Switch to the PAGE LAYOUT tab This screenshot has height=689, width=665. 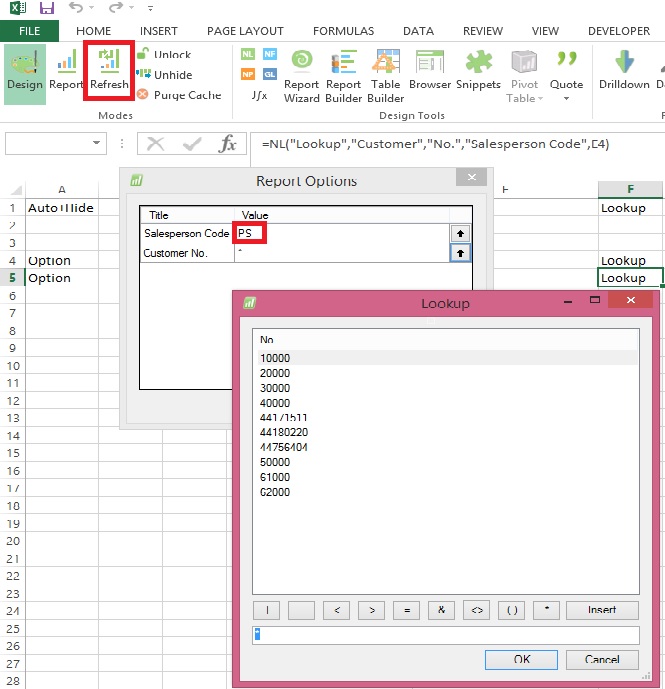point(245,31)
